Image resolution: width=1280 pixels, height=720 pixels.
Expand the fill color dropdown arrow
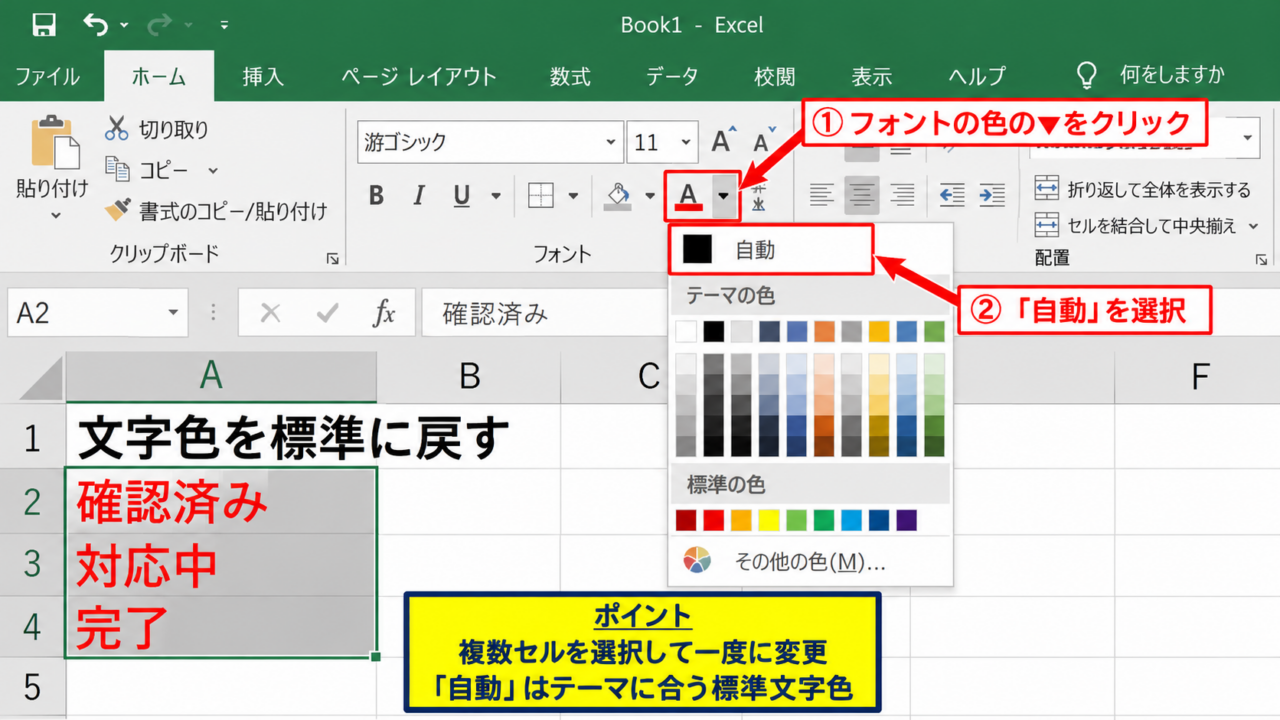click(651, 196)
